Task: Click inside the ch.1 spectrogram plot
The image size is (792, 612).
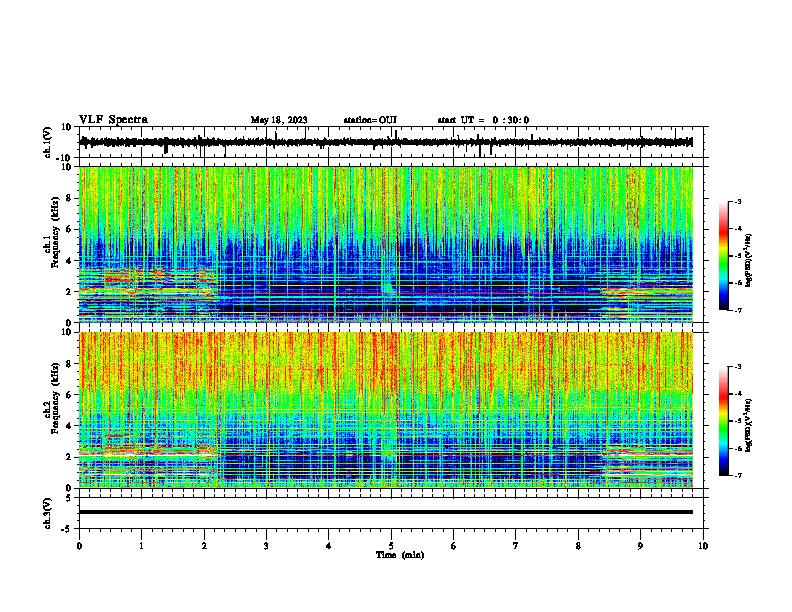Action: (x=386, y=244)
